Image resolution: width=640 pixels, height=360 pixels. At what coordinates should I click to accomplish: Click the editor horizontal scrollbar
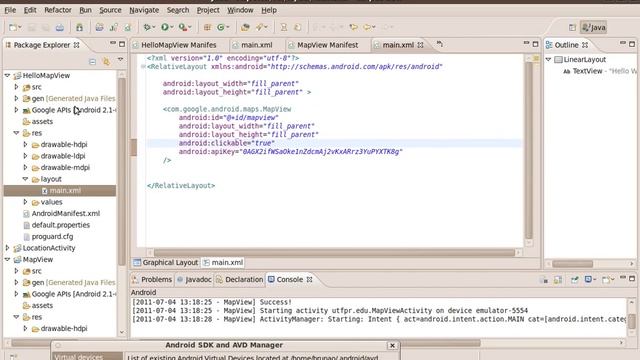click(334, 253)
